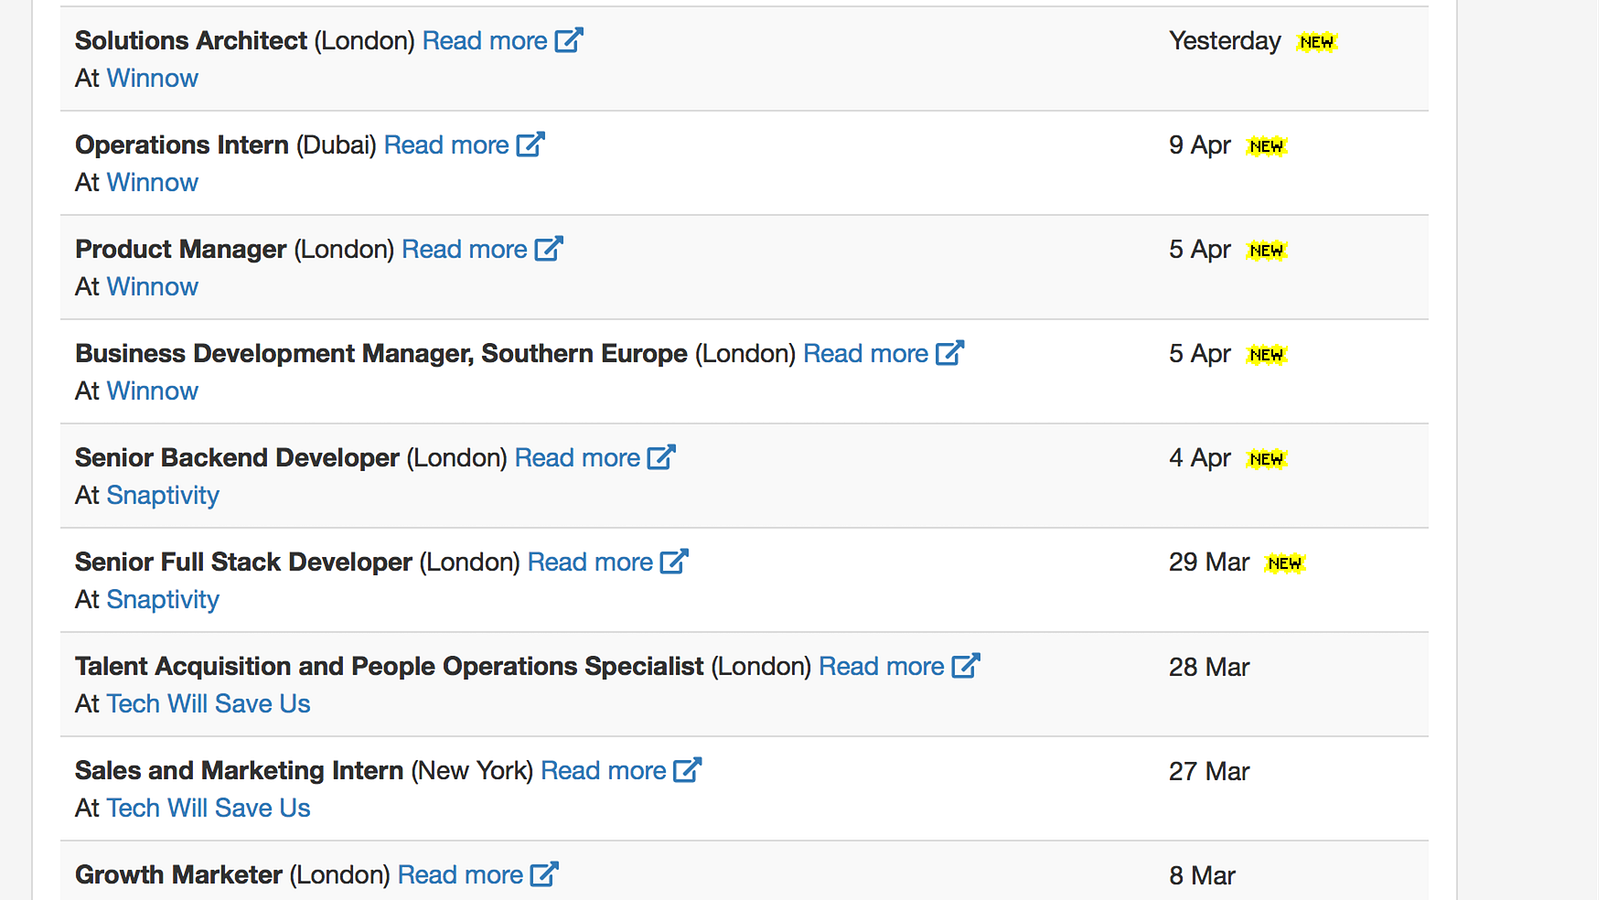The height and width of the screenshot is (900, 1600).
Task: Click external link icon for Solutions Architect
Action: 569,40
